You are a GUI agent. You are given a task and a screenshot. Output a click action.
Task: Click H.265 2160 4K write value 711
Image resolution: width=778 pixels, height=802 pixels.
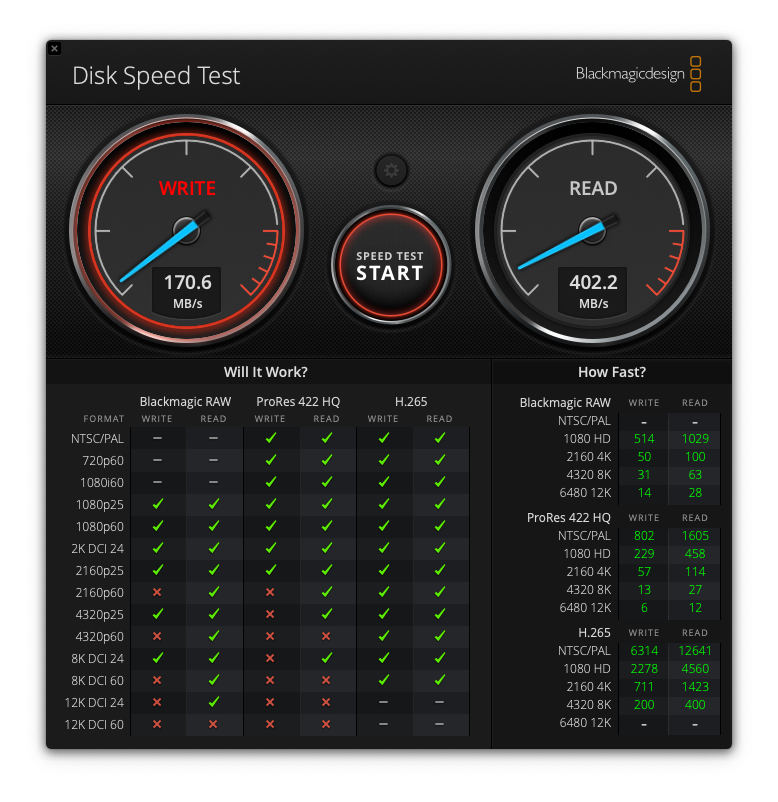pos(644,686)
